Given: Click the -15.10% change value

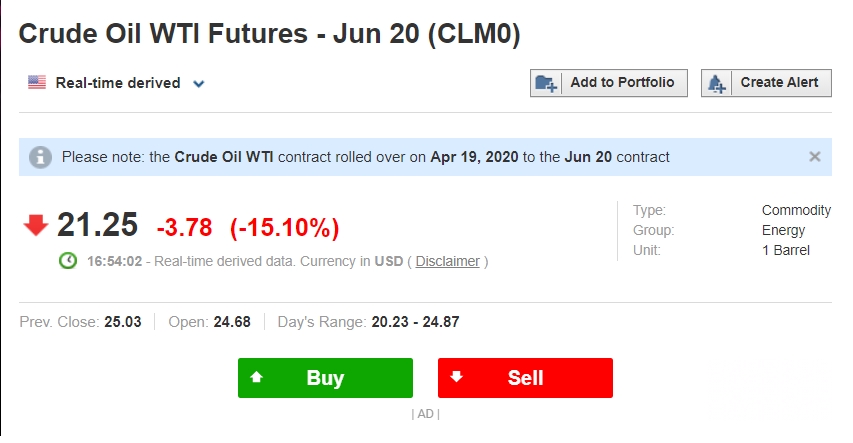Looking at the screenshot, I should point(285,227).
